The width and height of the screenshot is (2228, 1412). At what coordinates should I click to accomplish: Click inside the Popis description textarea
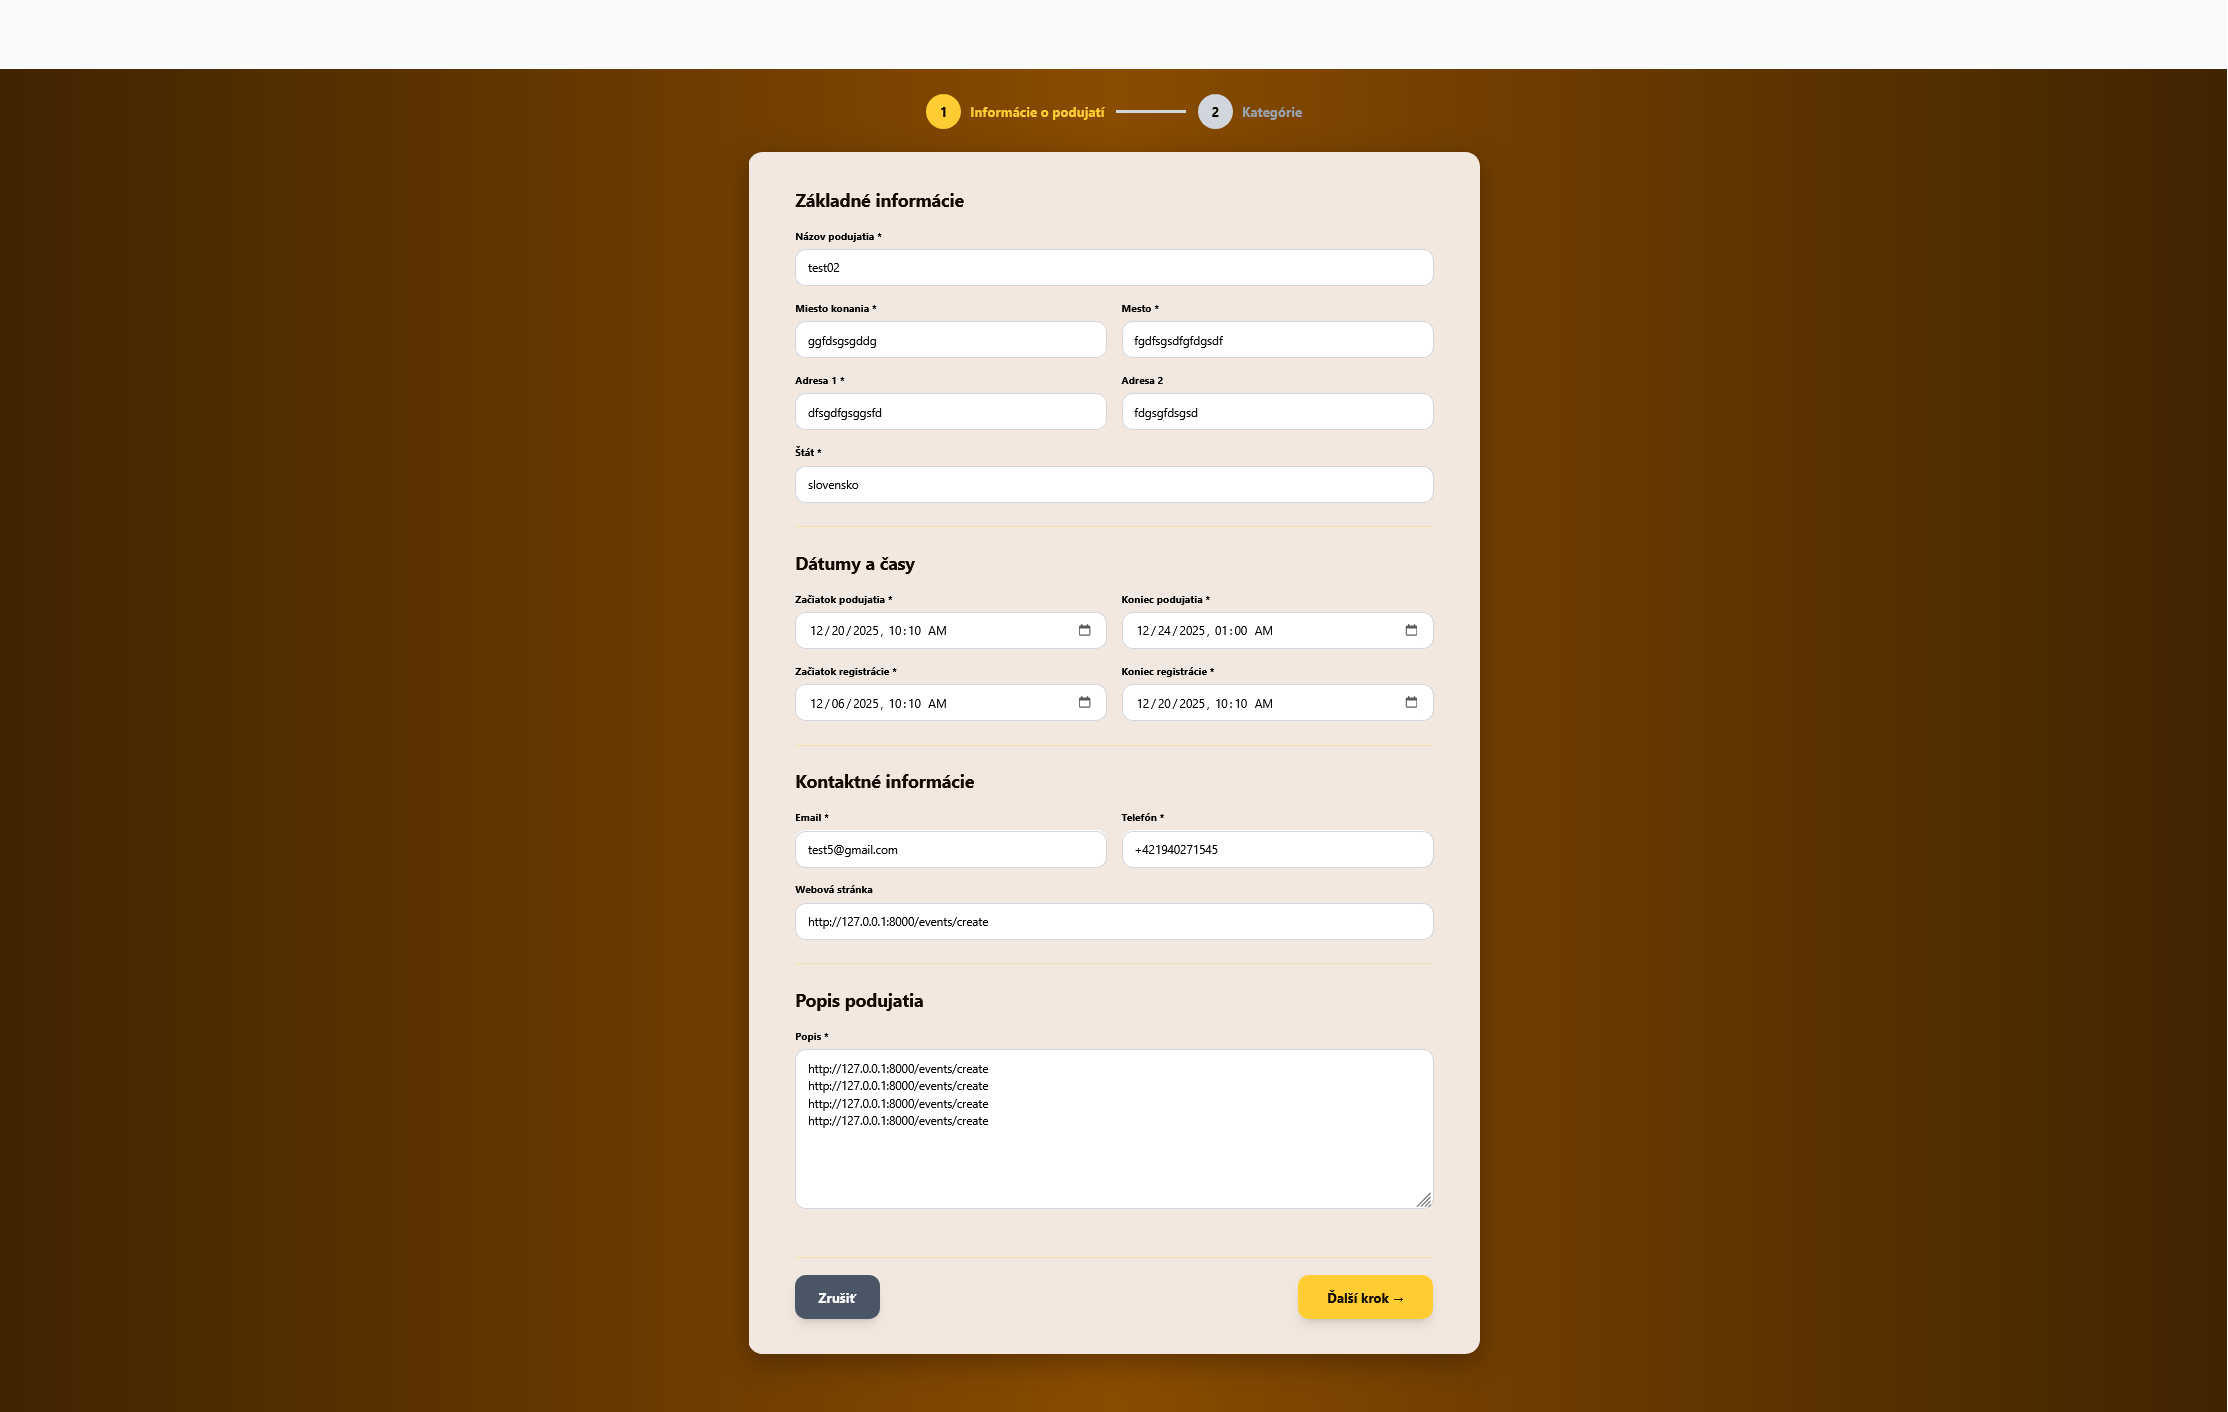tap(1114, 1129)
